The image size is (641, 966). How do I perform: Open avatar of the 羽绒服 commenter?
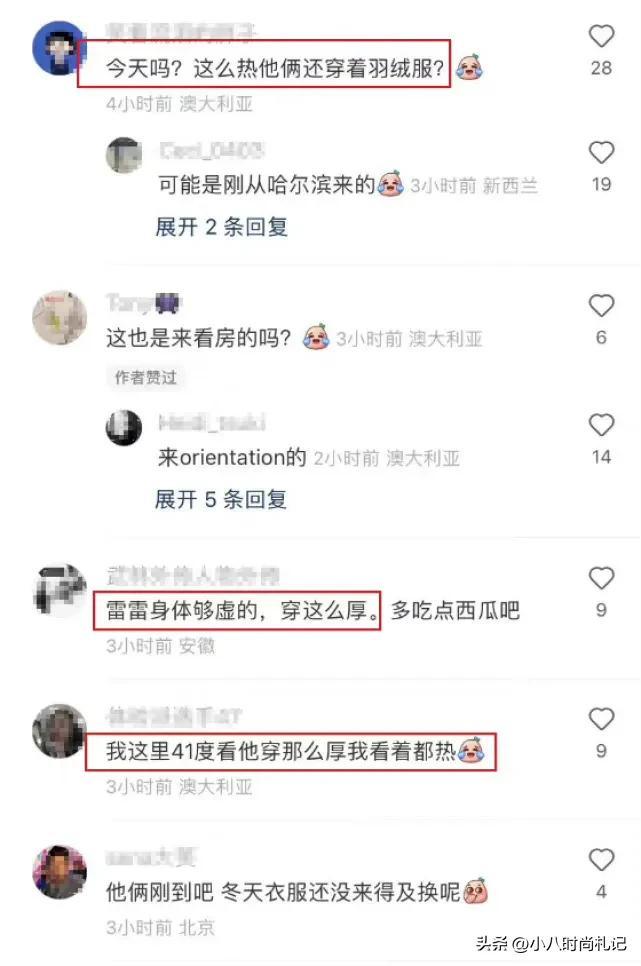59,48
